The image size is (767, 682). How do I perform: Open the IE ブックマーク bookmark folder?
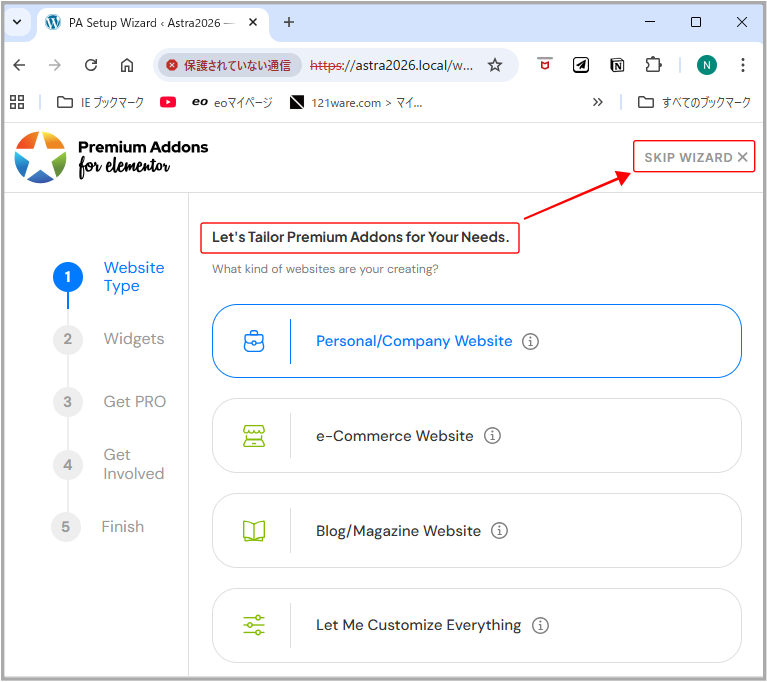[x=100, y=102]
